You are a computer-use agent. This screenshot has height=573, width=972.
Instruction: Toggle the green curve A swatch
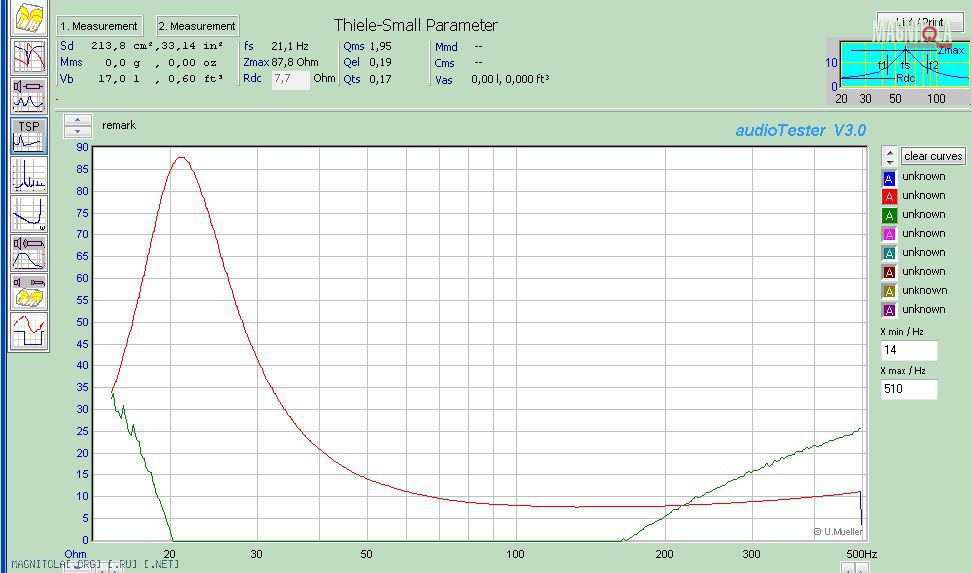[888, 216]
